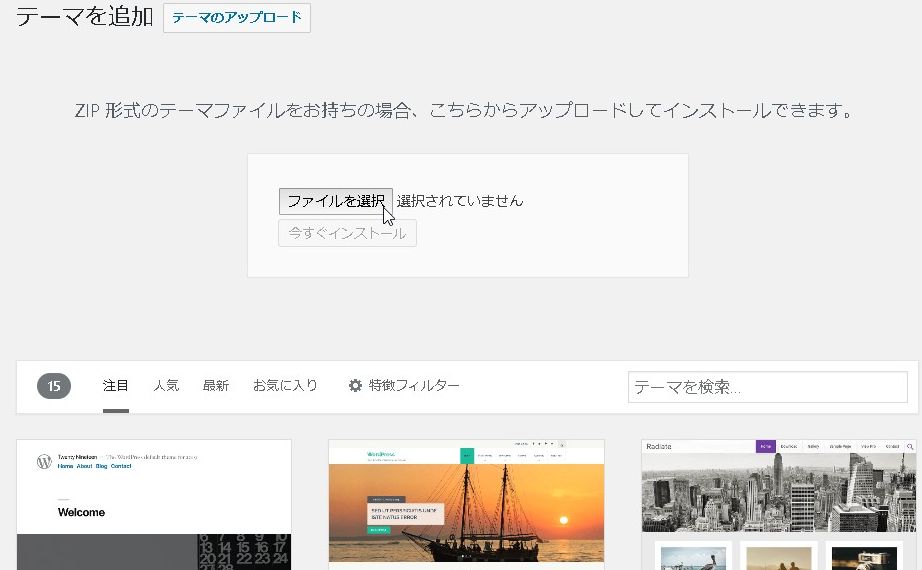This screenshot has height=570, width=922.
Task: Click the disabled 今すぐインストール button
Action: (347, 233)
